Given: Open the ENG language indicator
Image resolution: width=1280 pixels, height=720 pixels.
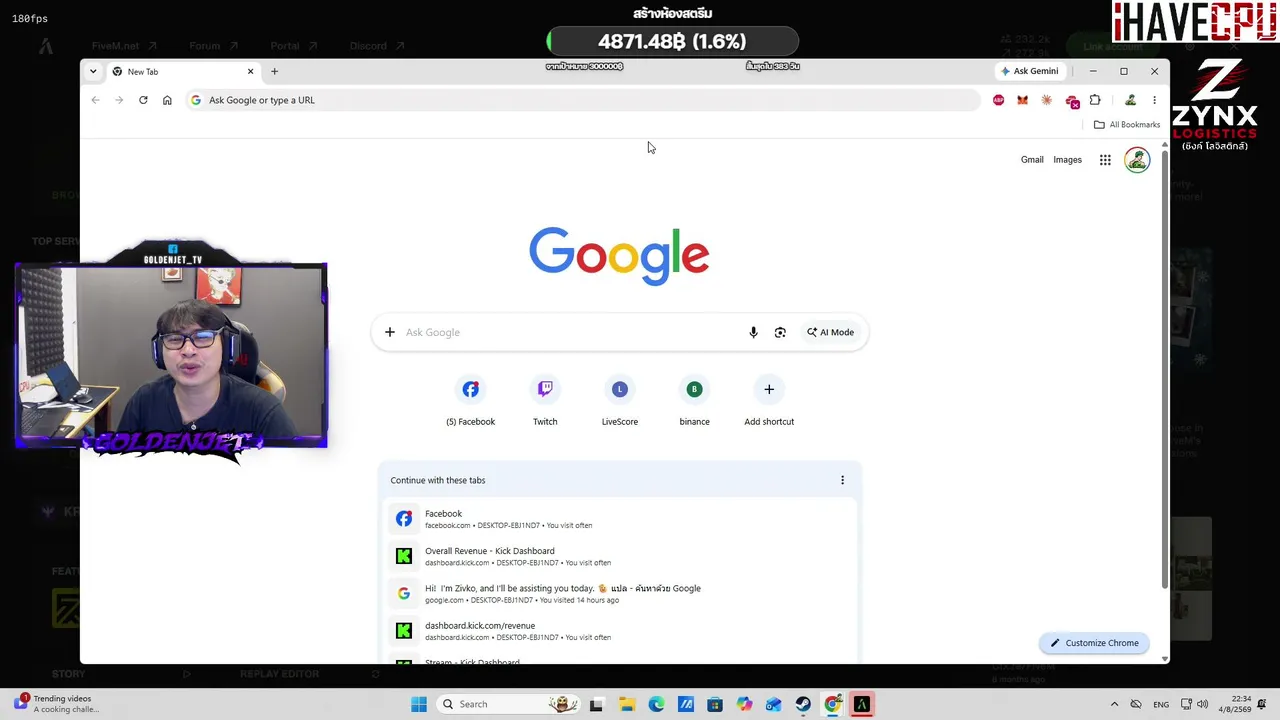Looking at the screenshot, I should click(1161, 704).
